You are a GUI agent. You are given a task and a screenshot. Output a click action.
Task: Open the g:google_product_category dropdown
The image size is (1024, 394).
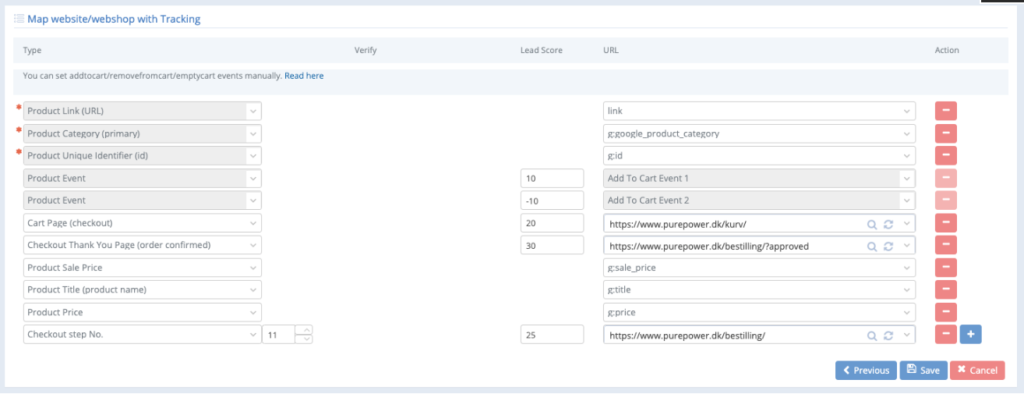759,133
